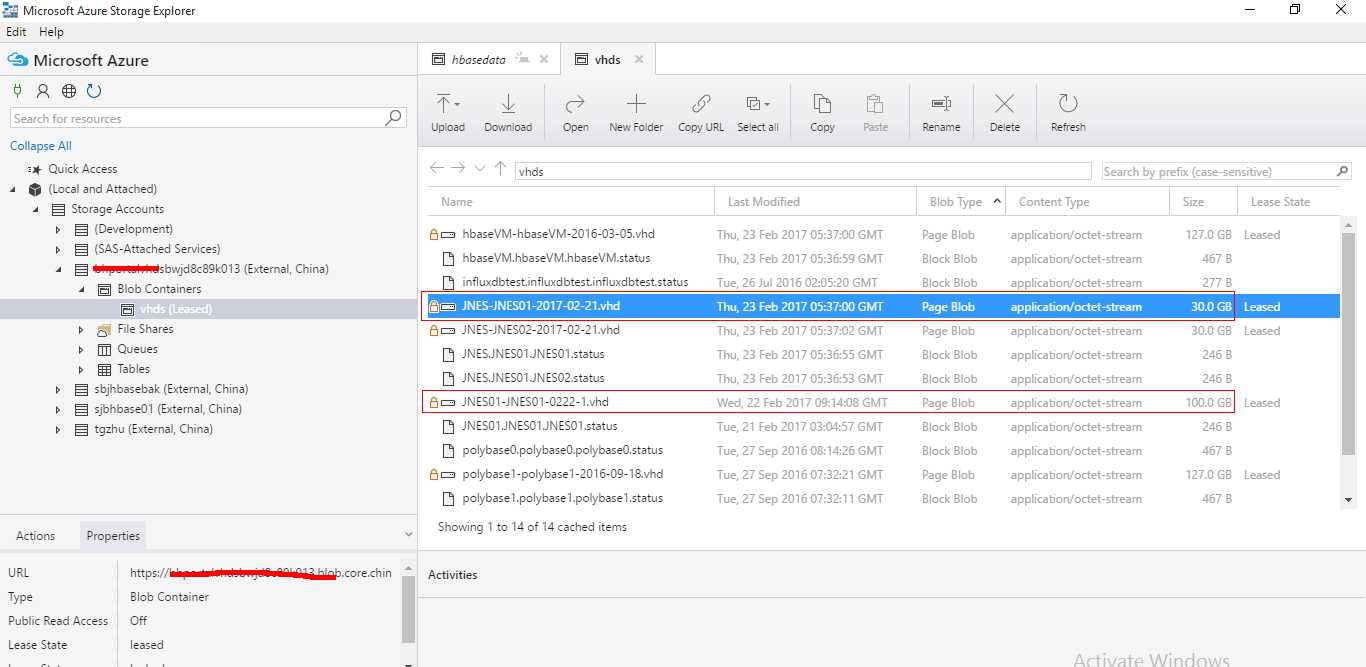Click the search magnifier in the resources box
1366x667 pixels.
[x=394, y=118]
